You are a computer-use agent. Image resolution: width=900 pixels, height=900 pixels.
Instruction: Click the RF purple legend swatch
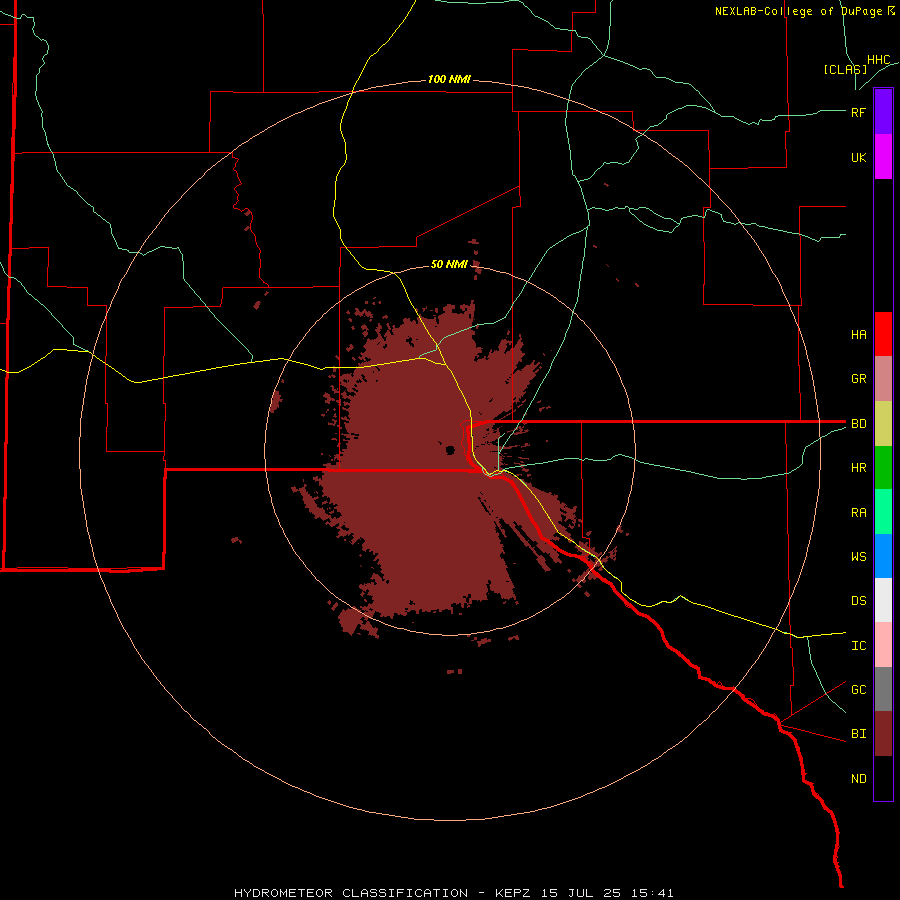coord(883,112)
